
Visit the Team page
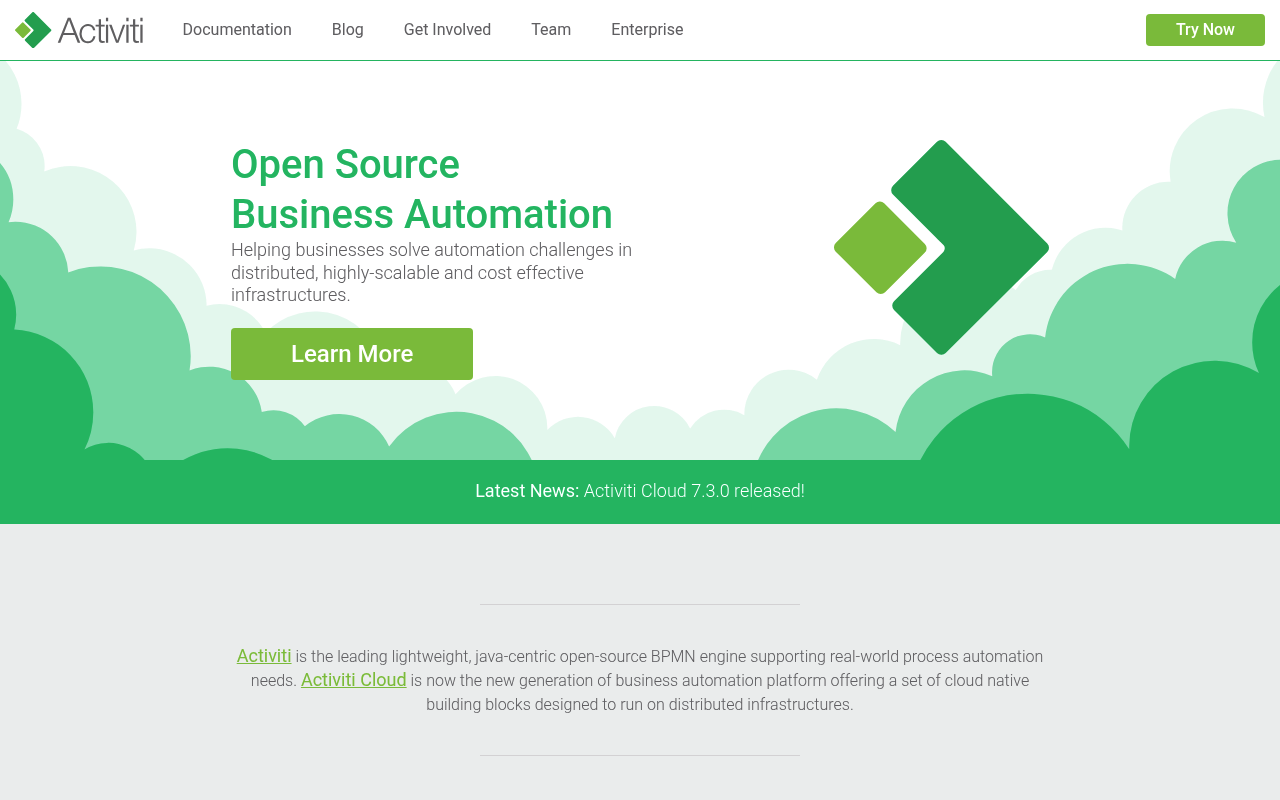tap(551, 30)
